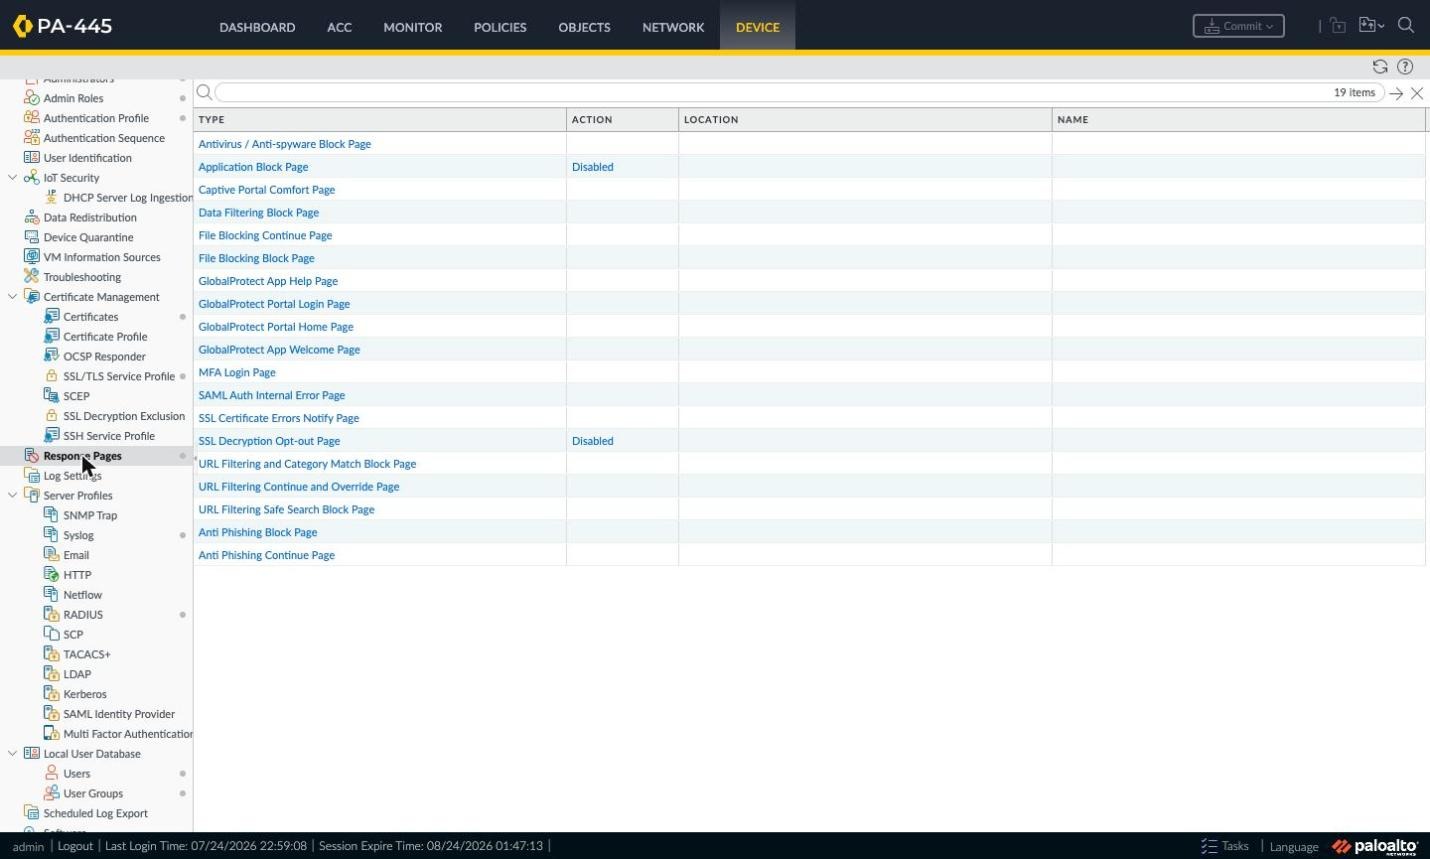Viewport: 1430px width, 859px height.
Task: Clear the filter with the X icon
Action: pyautogui.click(x=1417, y=93)
